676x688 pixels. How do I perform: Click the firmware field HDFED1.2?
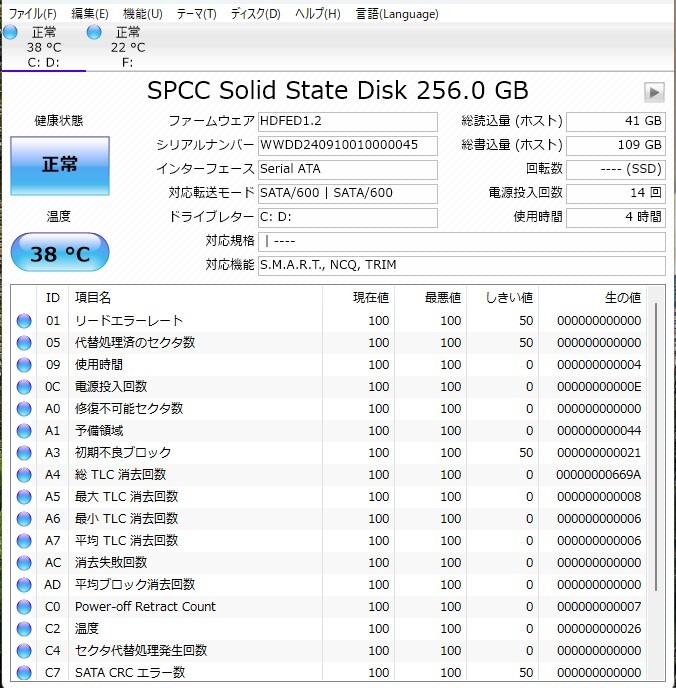pyautogui.click(x=347, y=122)
